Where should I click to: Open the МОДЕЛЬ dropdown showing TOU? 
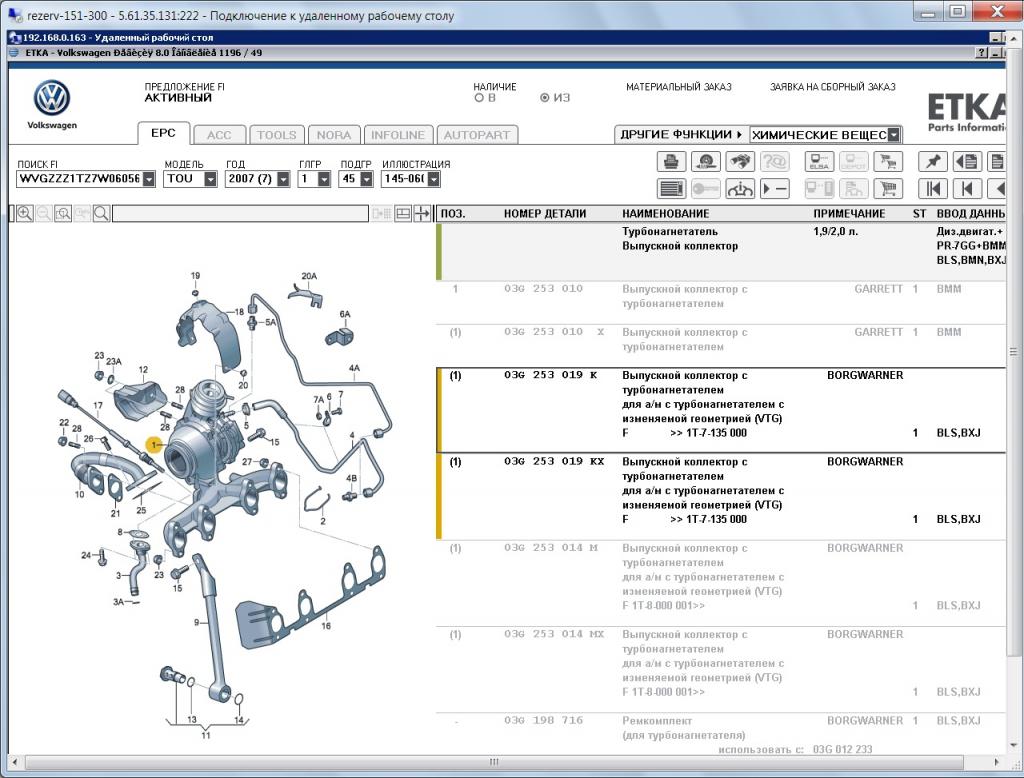tap(210, 178)
